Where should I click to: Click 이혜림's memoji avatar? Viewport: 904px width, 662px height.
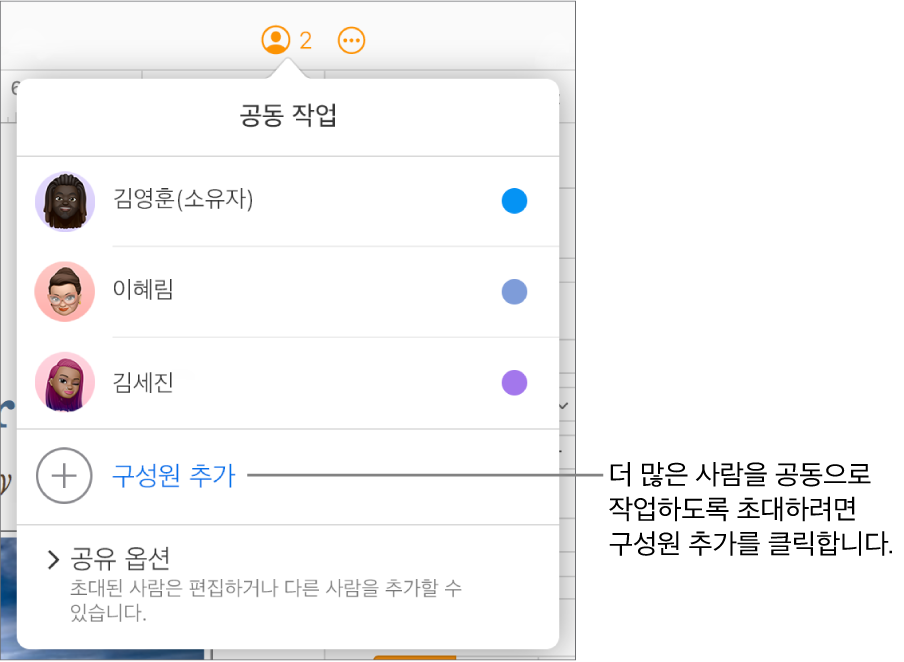pyautogui.click(x=64, y=291)
